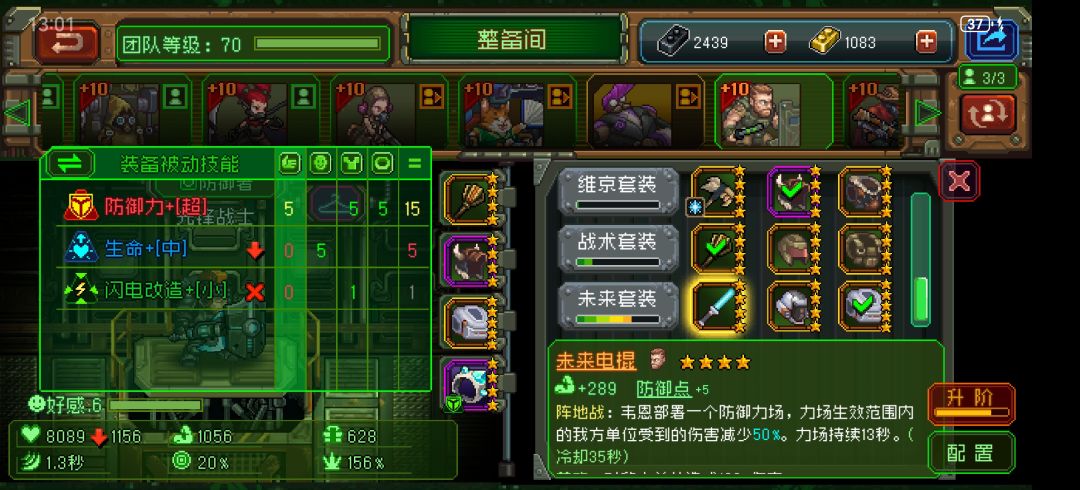Tap the blue share icon

click(990, 41)
